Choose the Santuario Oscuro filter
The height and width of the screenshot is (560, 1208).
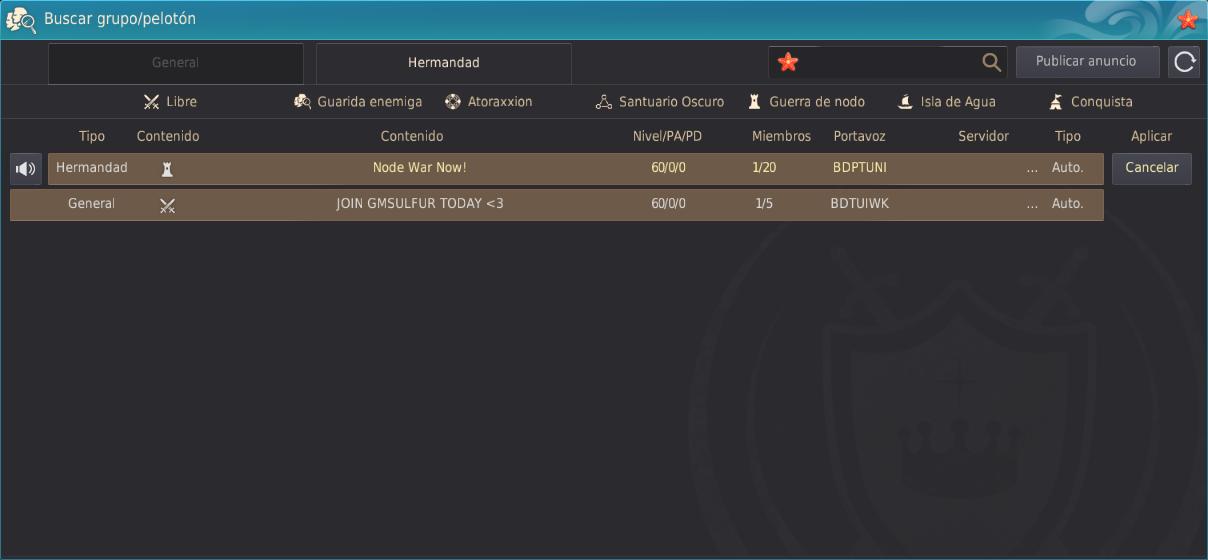659,102
